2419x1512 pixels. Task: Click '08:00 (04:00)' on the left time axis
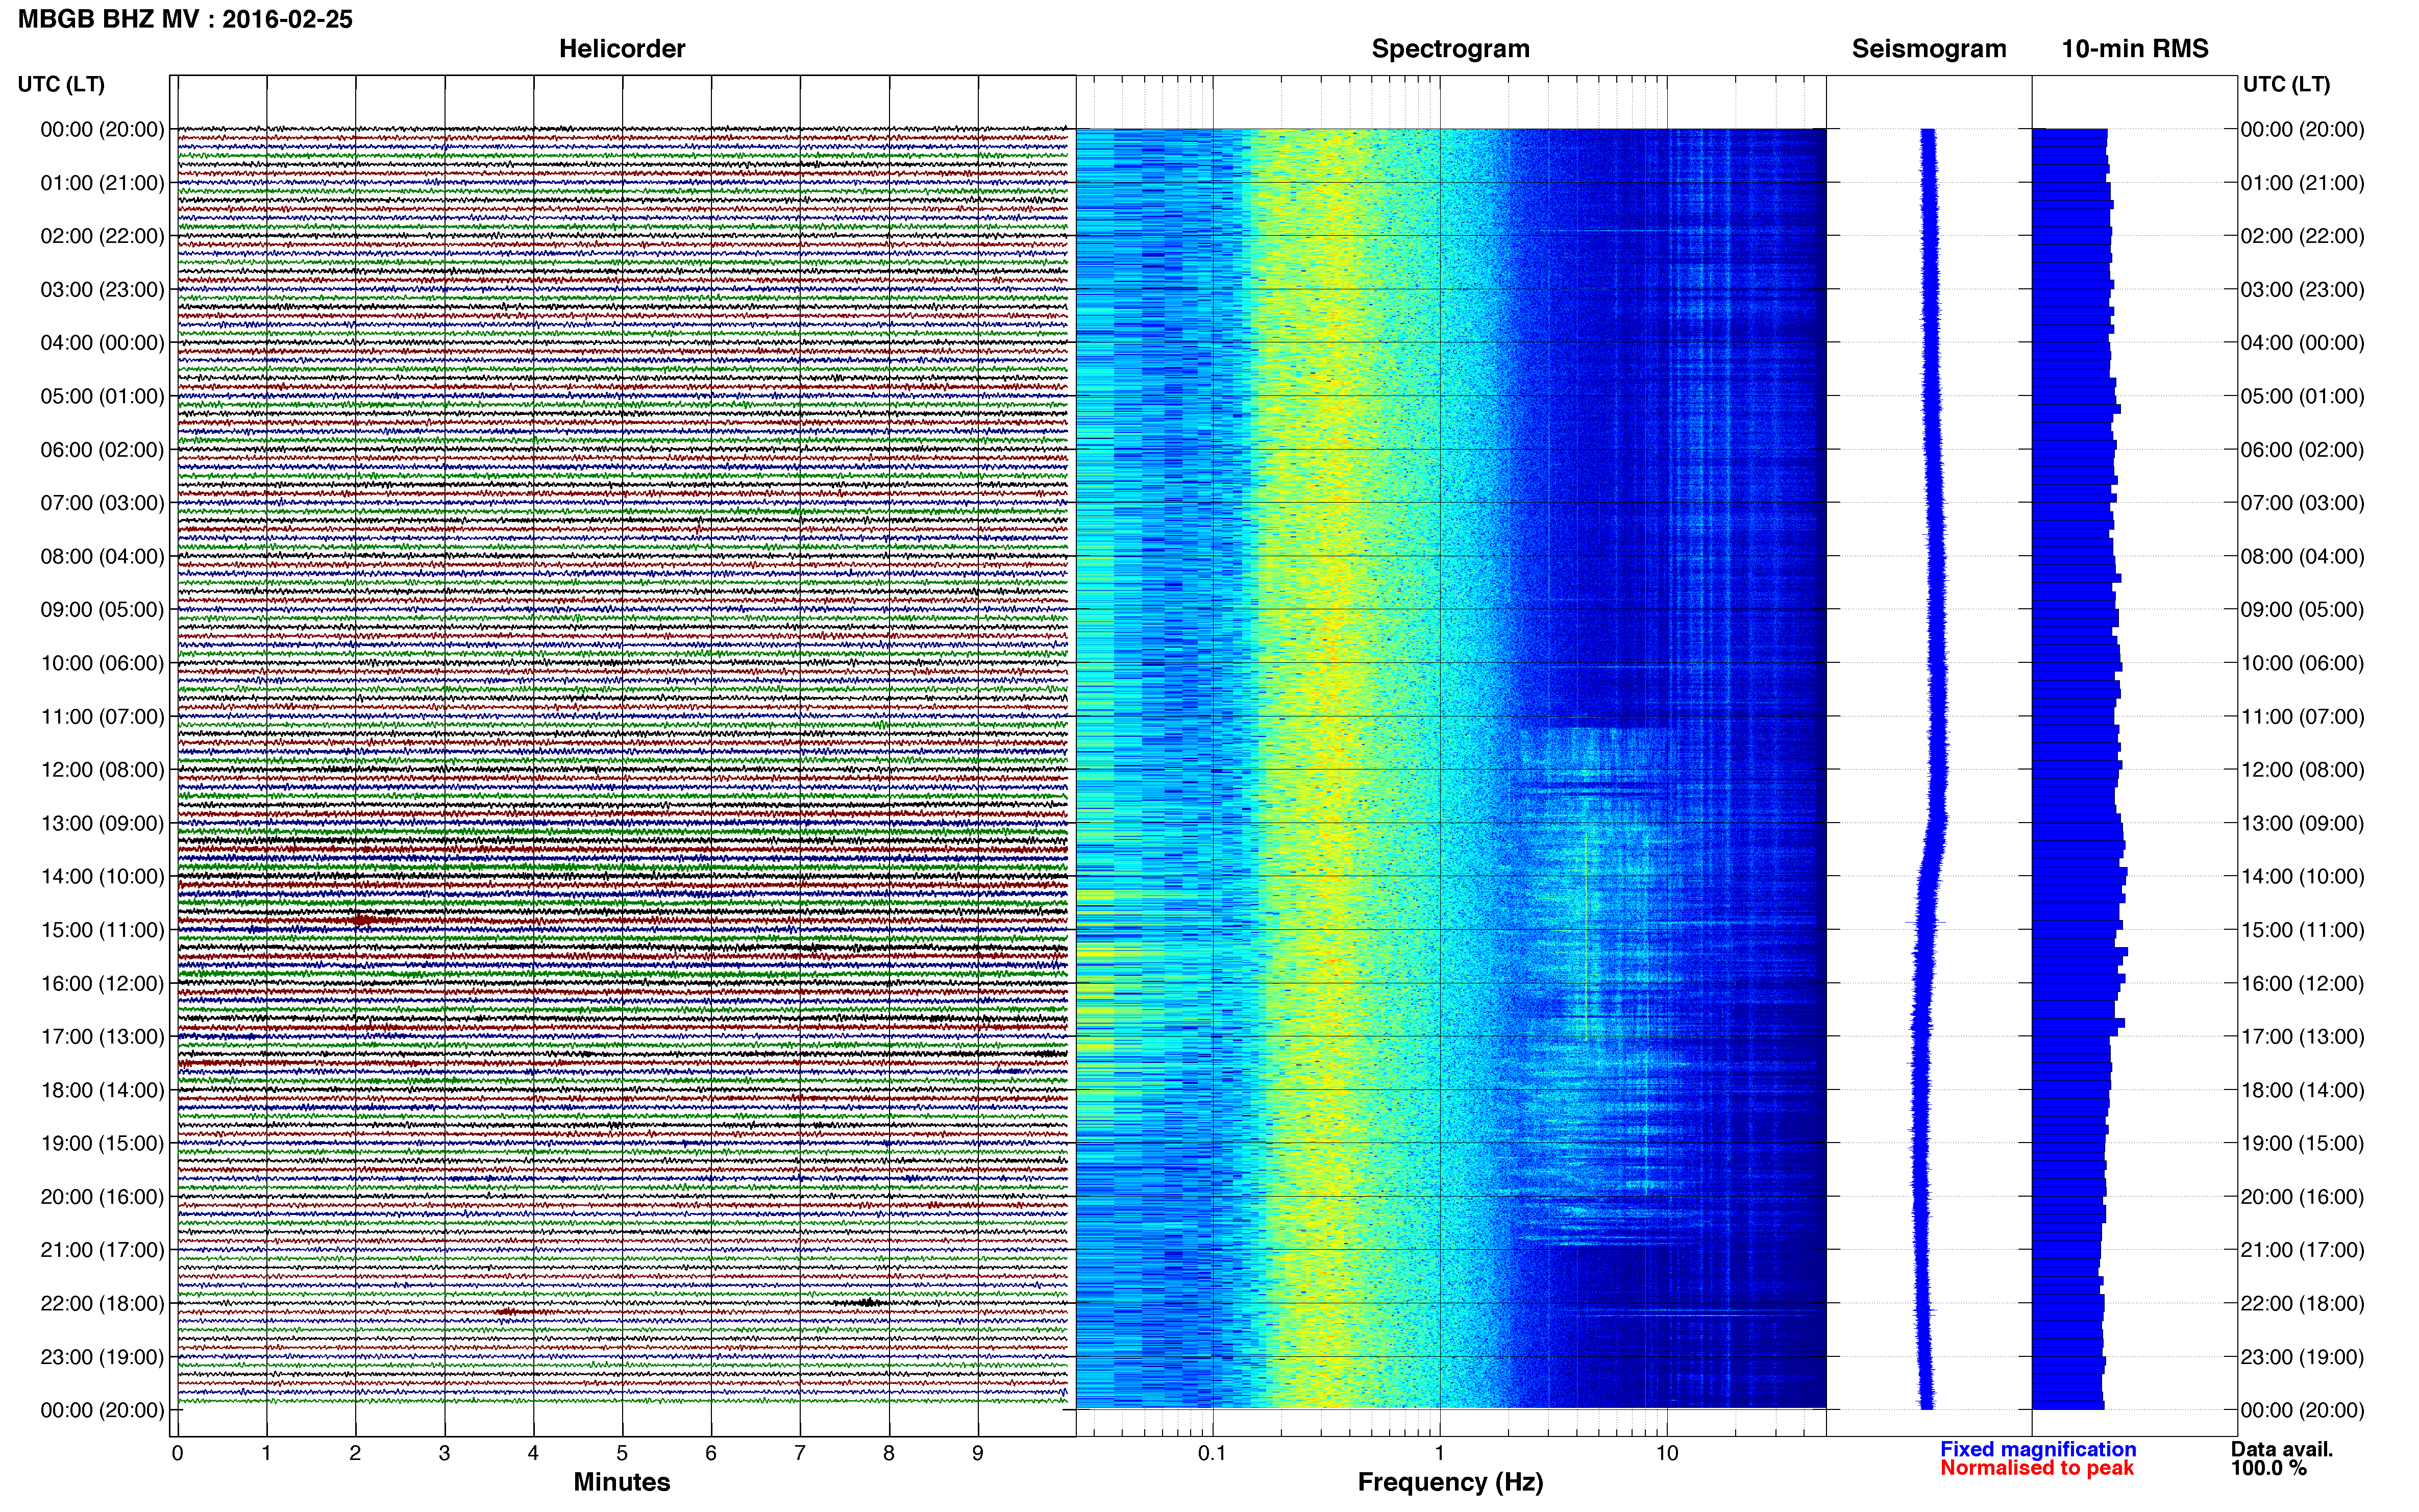tap(102, 556)
